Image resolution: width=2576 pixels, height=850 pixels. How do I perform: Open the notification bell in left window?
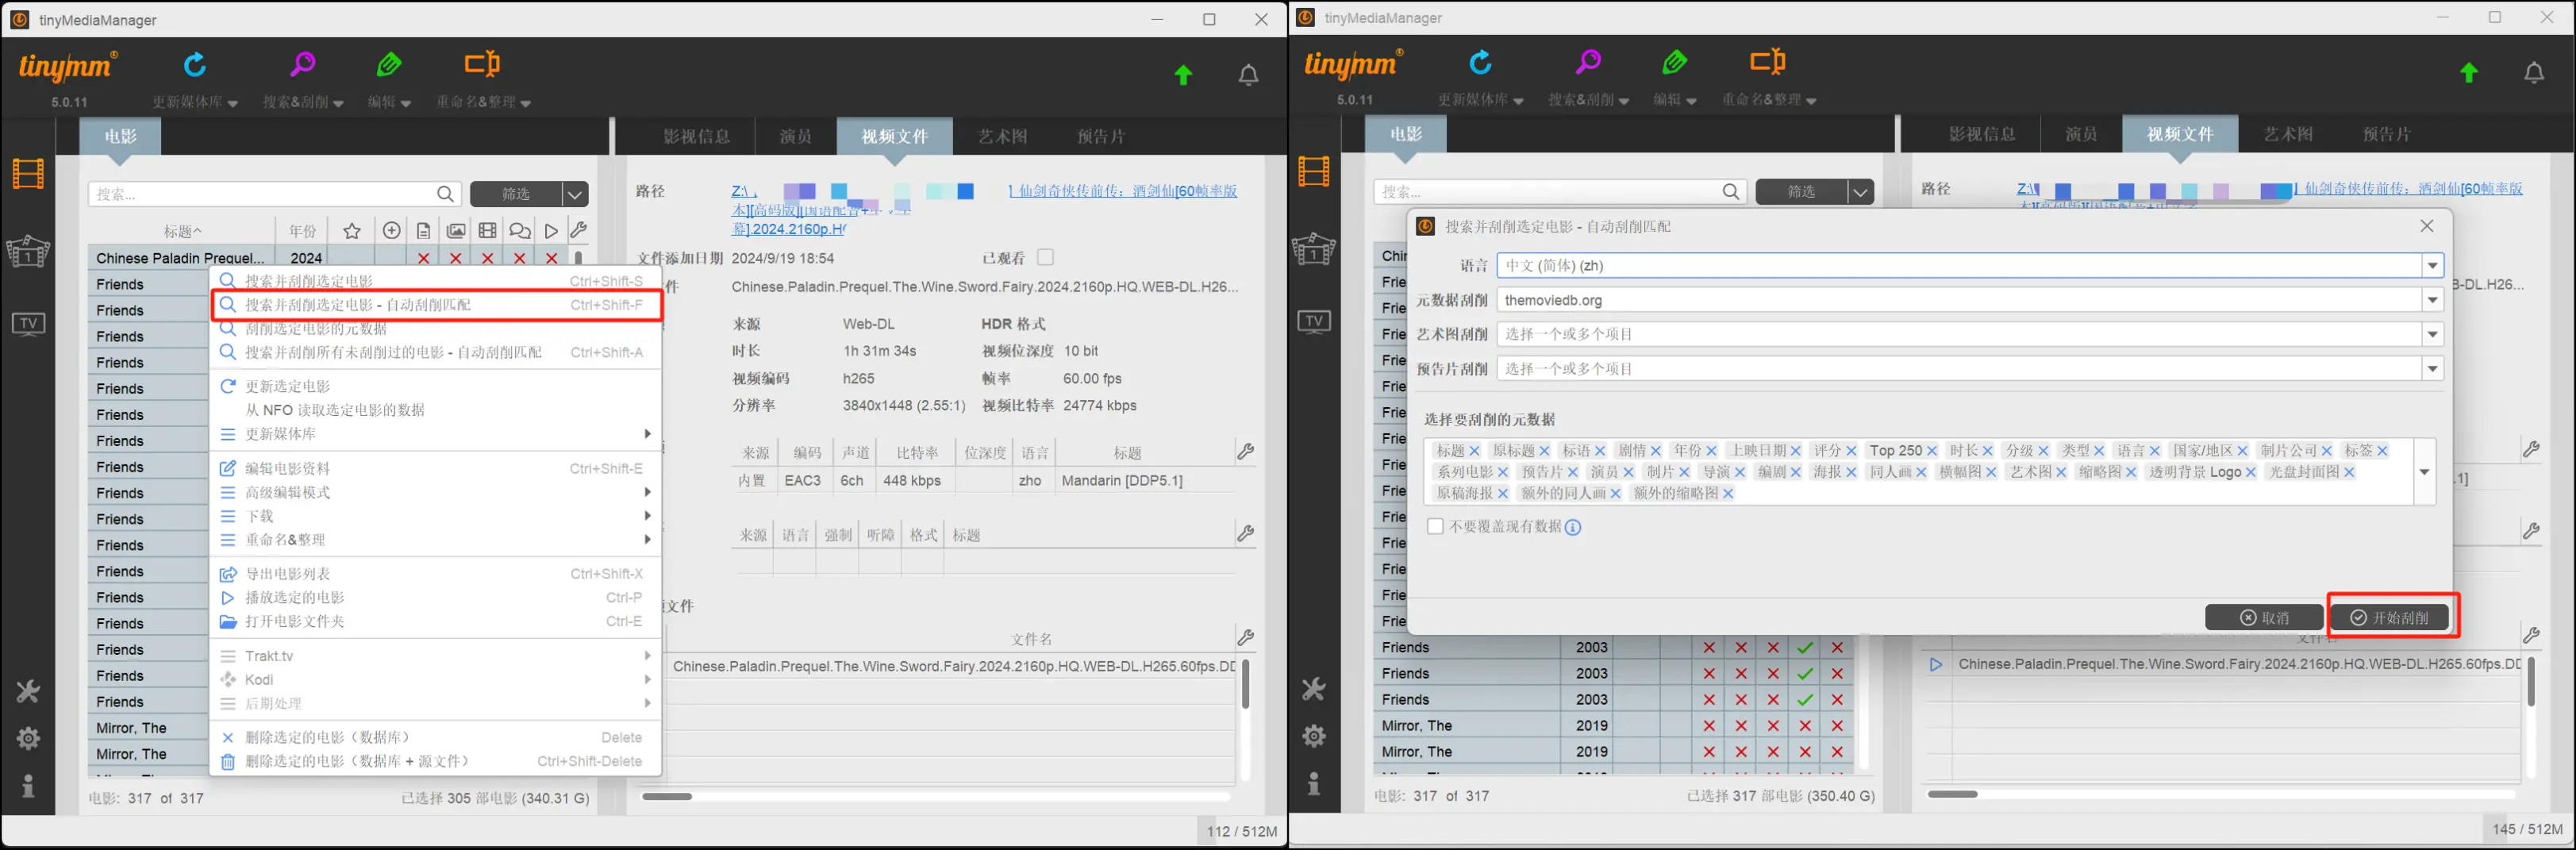(x=1248, y=75)
